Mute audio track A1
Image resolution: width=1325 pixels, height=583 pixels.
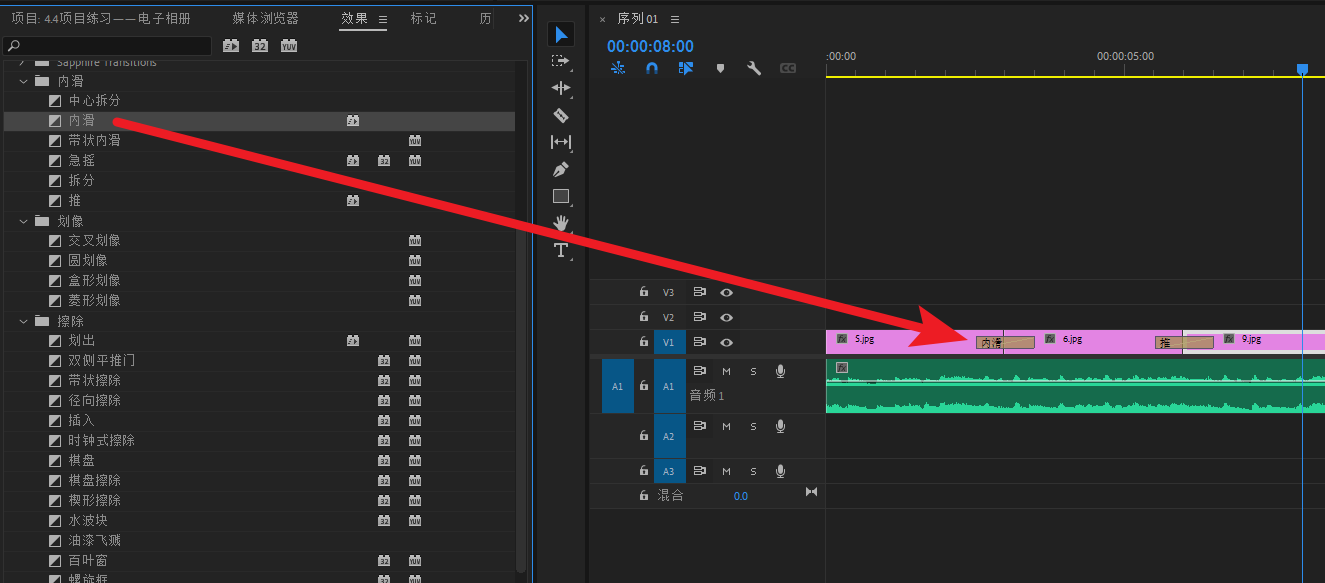coord(726,371)
